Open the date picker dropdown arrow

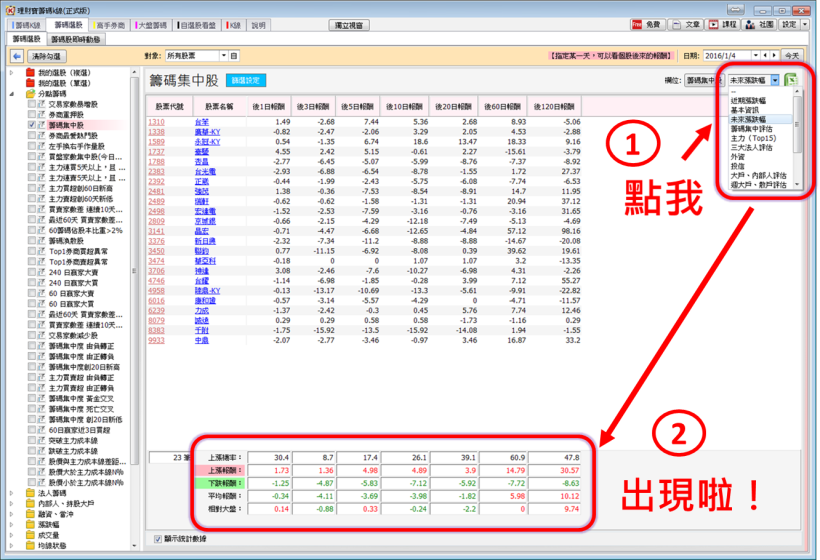point(756,55)
